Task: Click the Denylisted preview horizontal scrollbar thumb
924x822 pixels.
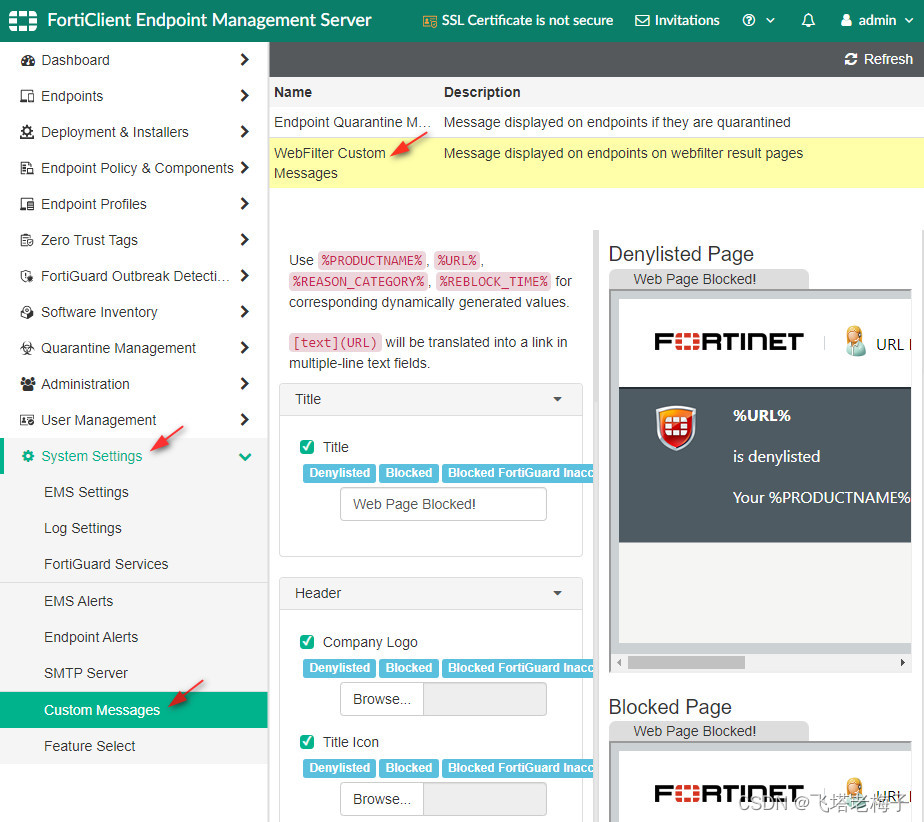Action: click(x=686, y=662)
